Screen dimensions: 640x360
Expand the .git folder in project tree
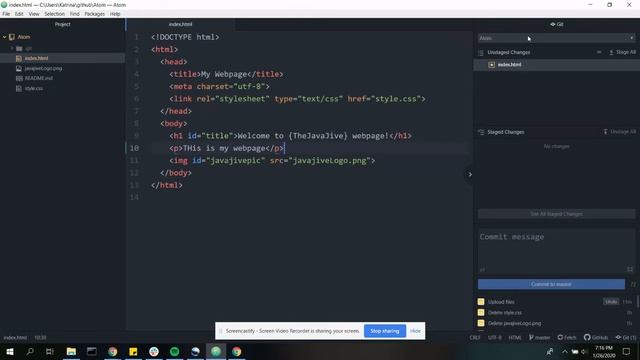pos(12,49)
